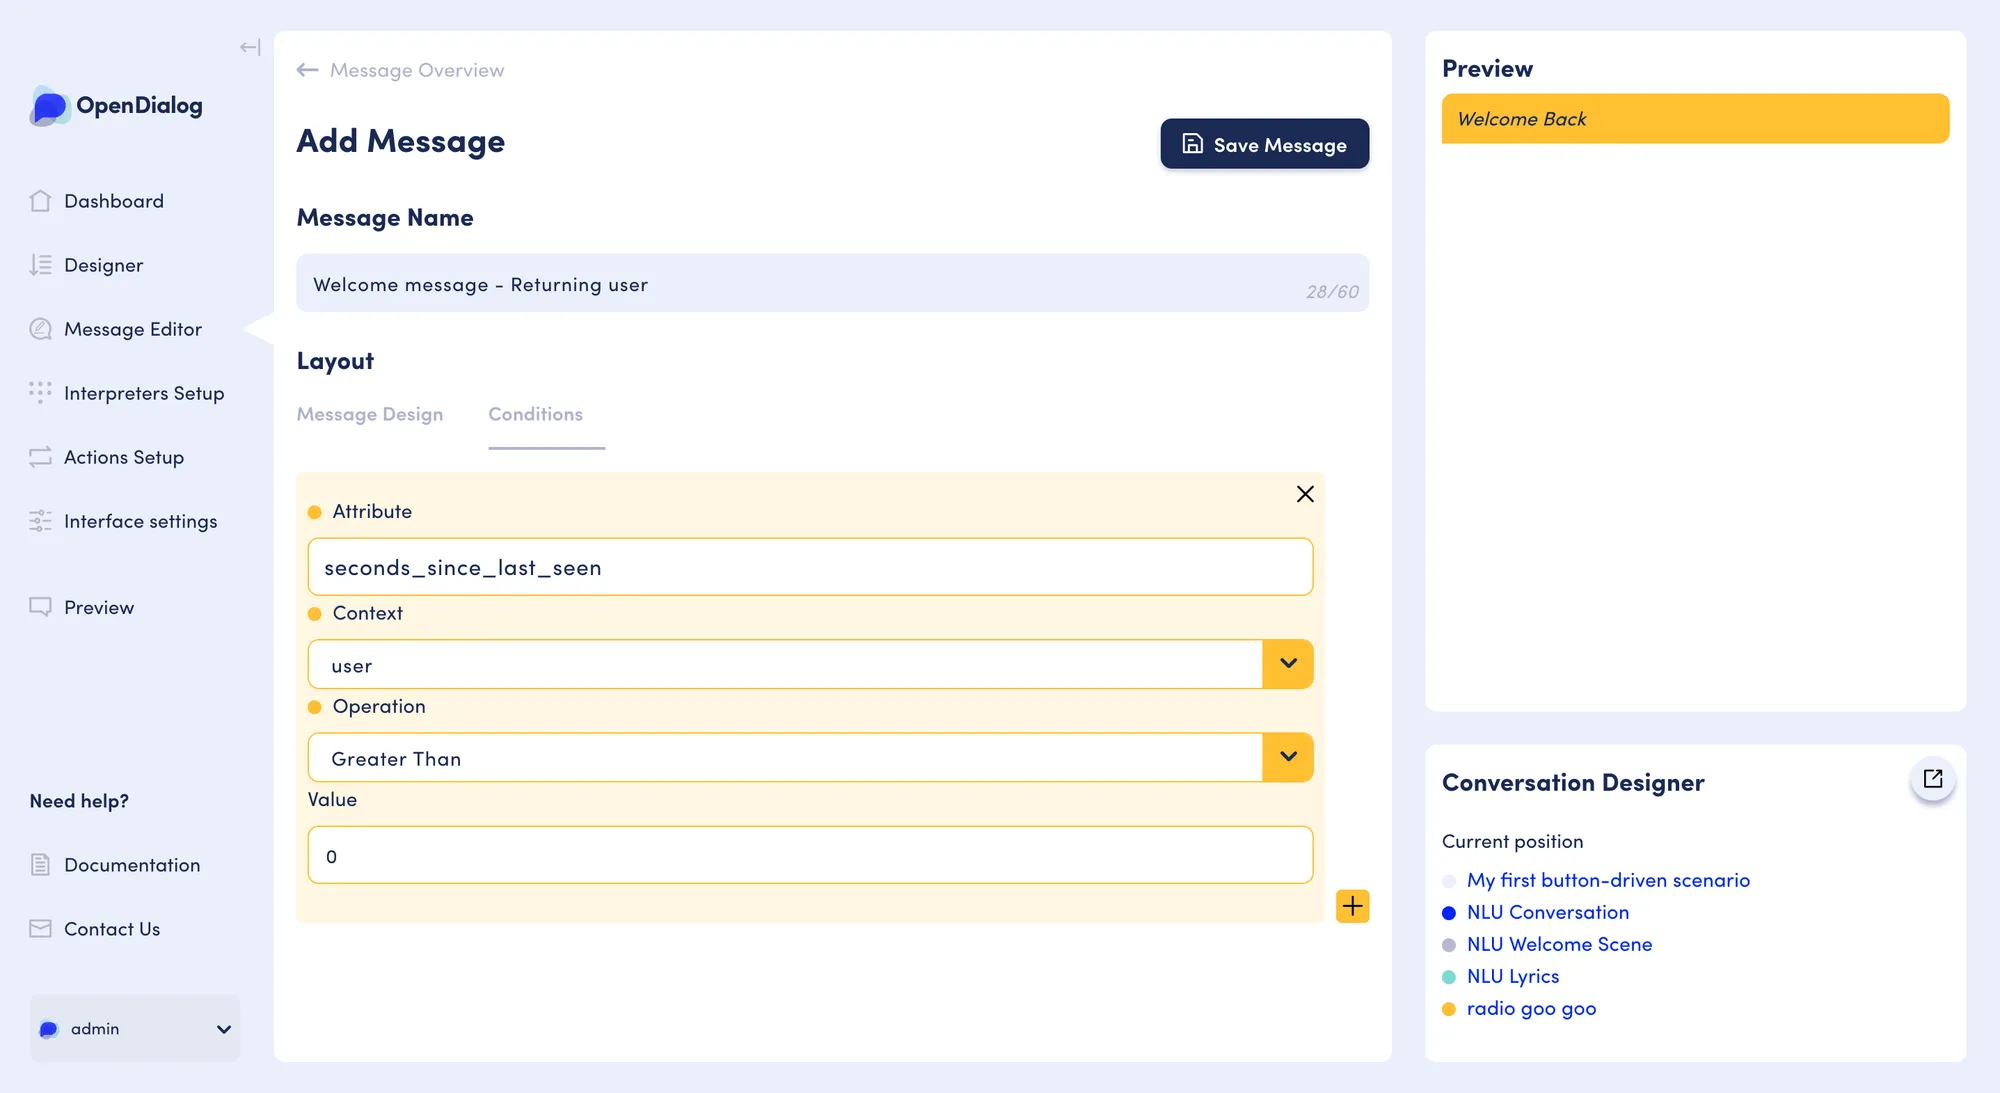2000x1093 pixels.
Task: Click the teal dot beside NLU Lyrics
Action: [x=1449, y=977]
